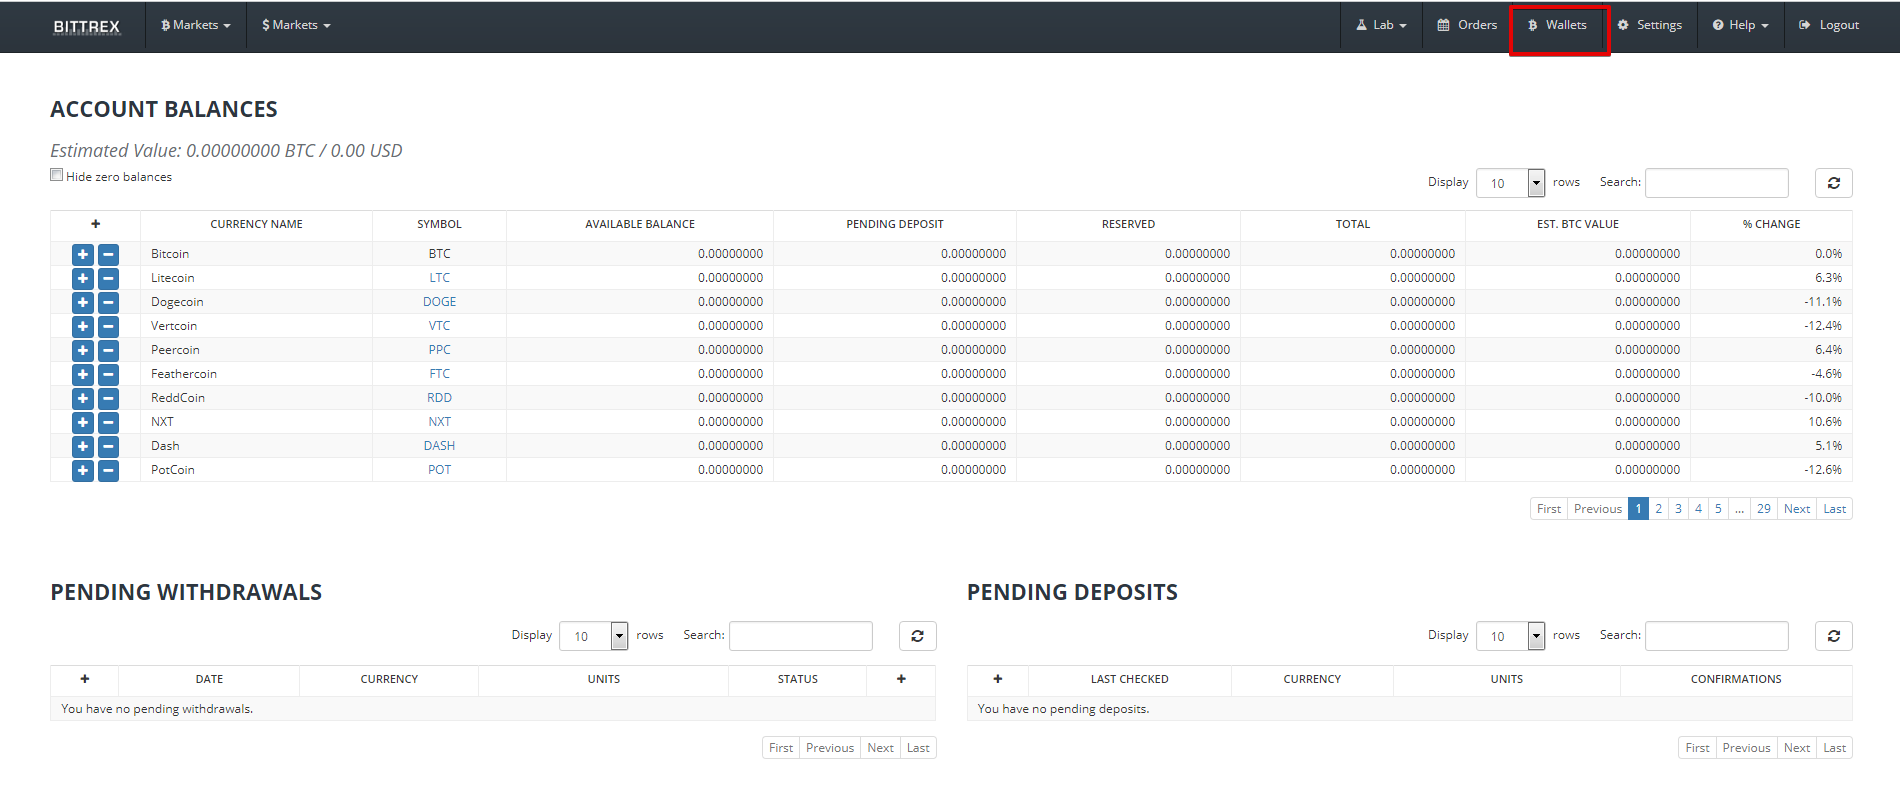Viewport: 1900px width, 812px height.
Task: Click the deposit plus icon for Bitcoin
Action: coord(83,255)
